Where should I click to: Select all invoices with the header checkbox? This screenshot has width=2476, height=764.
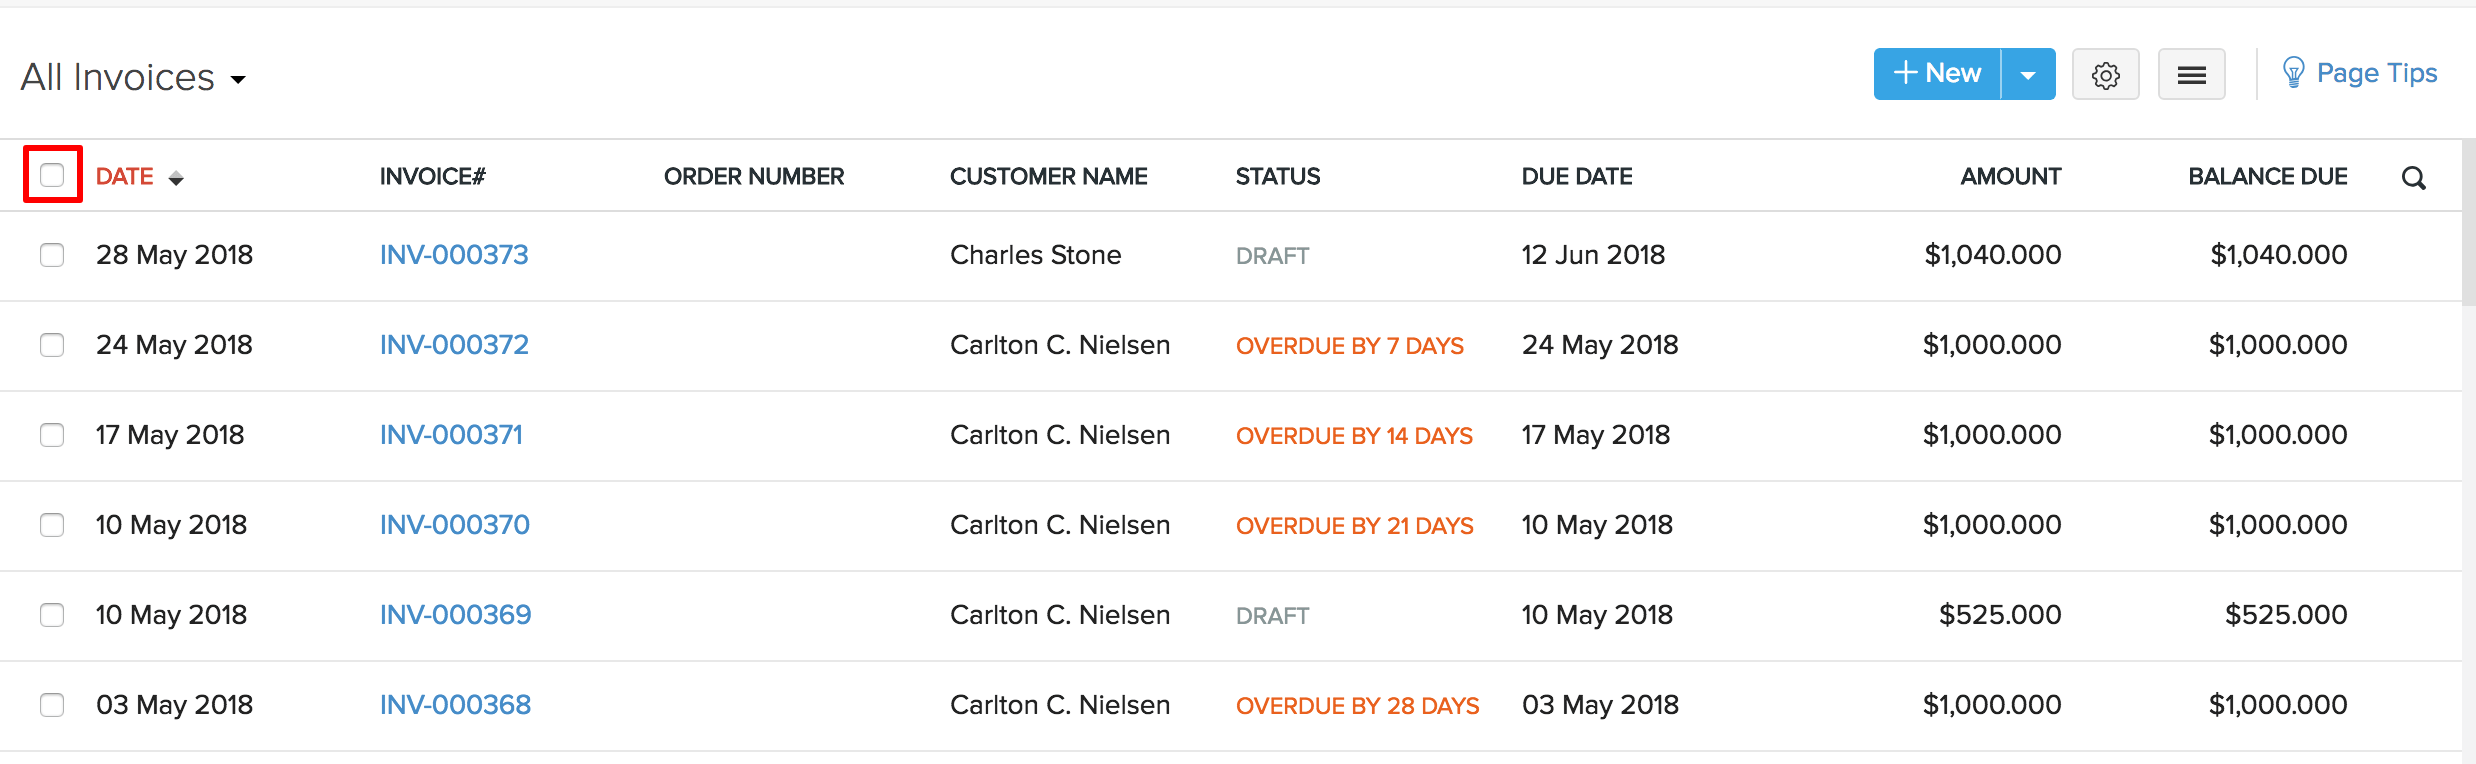52,174
